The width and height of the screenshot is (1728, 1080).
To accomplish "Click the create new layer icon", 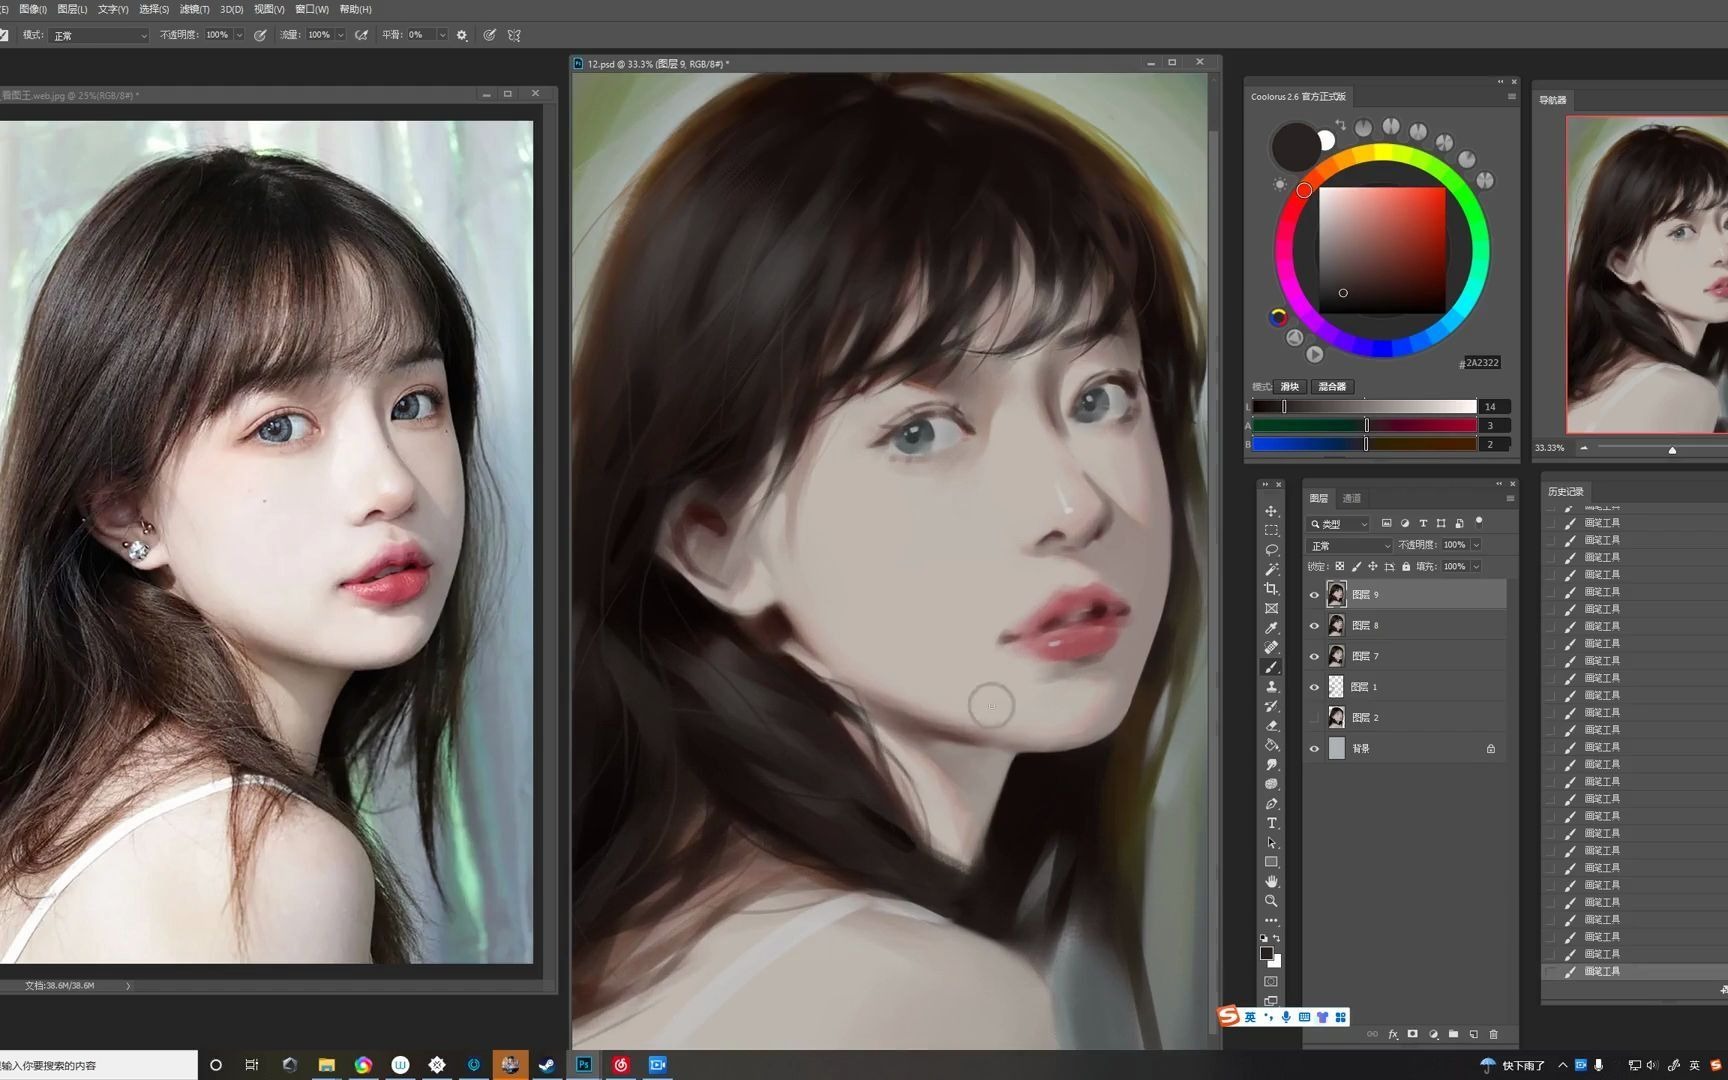I will [1473, 1034].
